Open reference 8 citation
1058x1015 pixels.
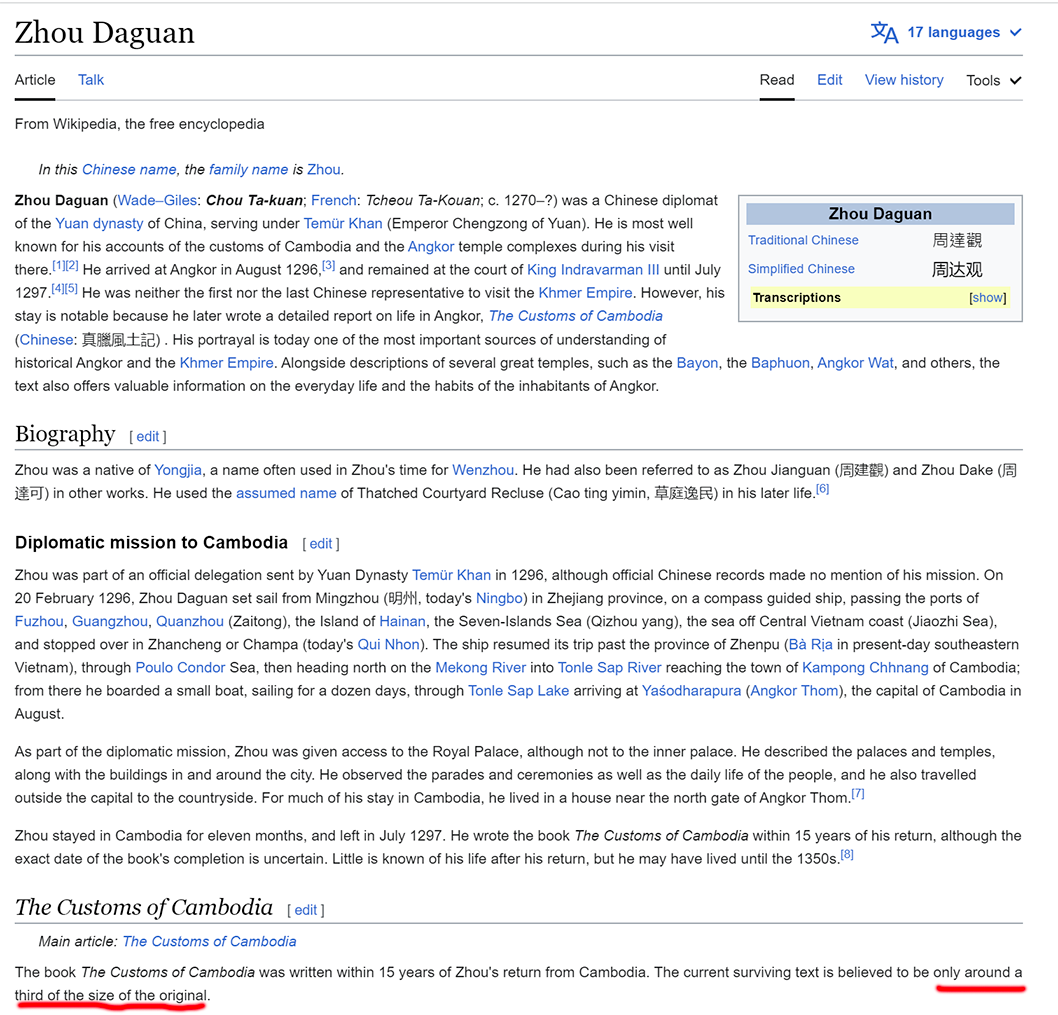click(x=847, y=854)
